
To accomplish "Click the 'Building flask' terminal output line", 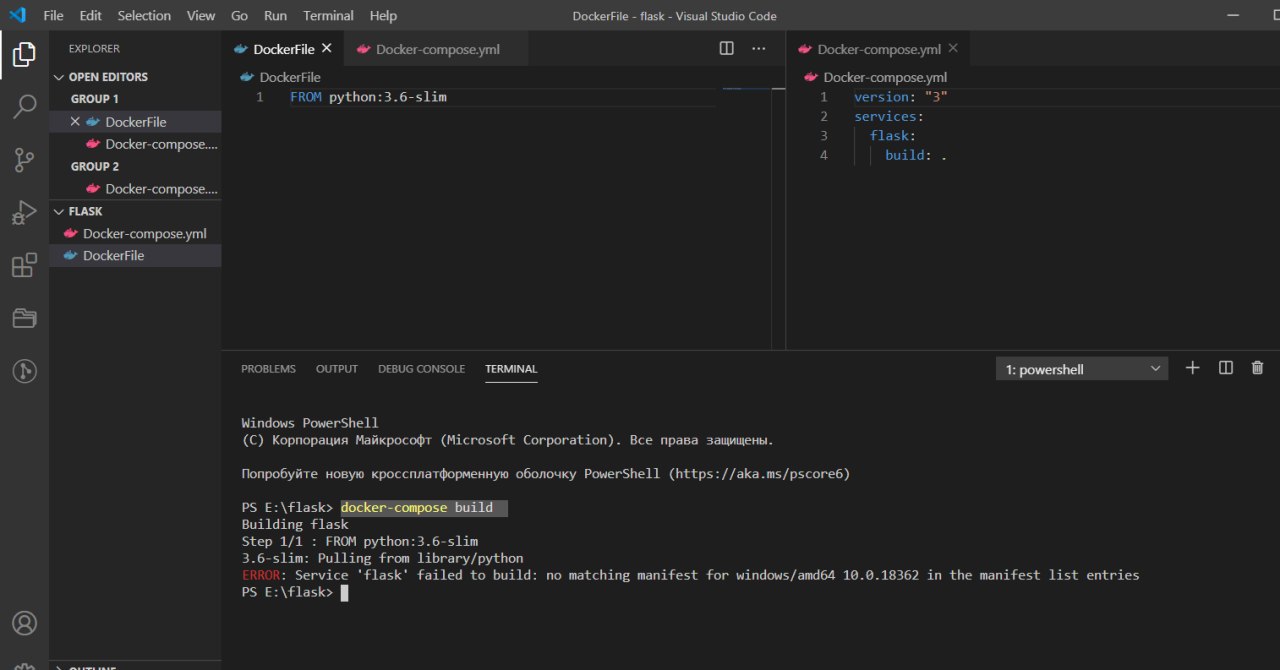I will click(x=295, y=524).
